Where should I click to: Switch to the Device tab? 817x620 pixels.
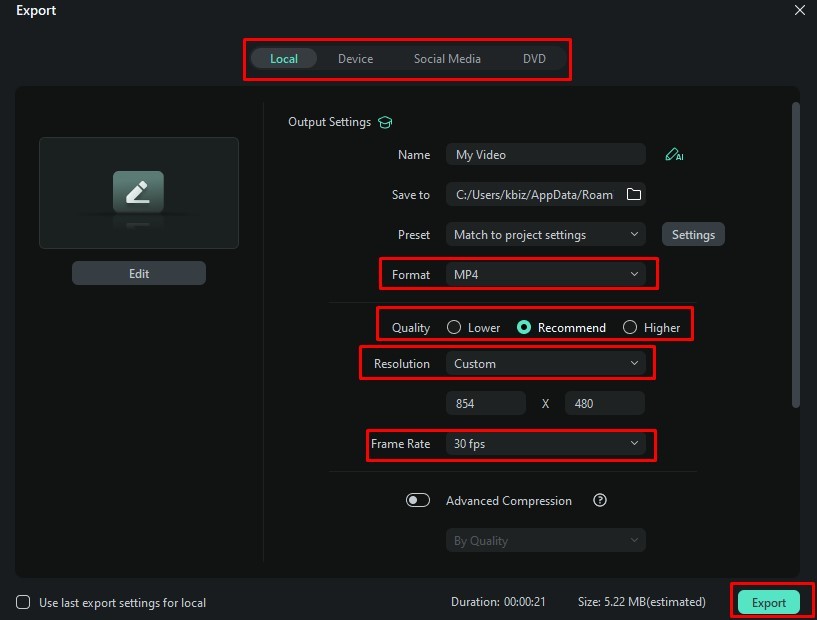coord(355,59)
